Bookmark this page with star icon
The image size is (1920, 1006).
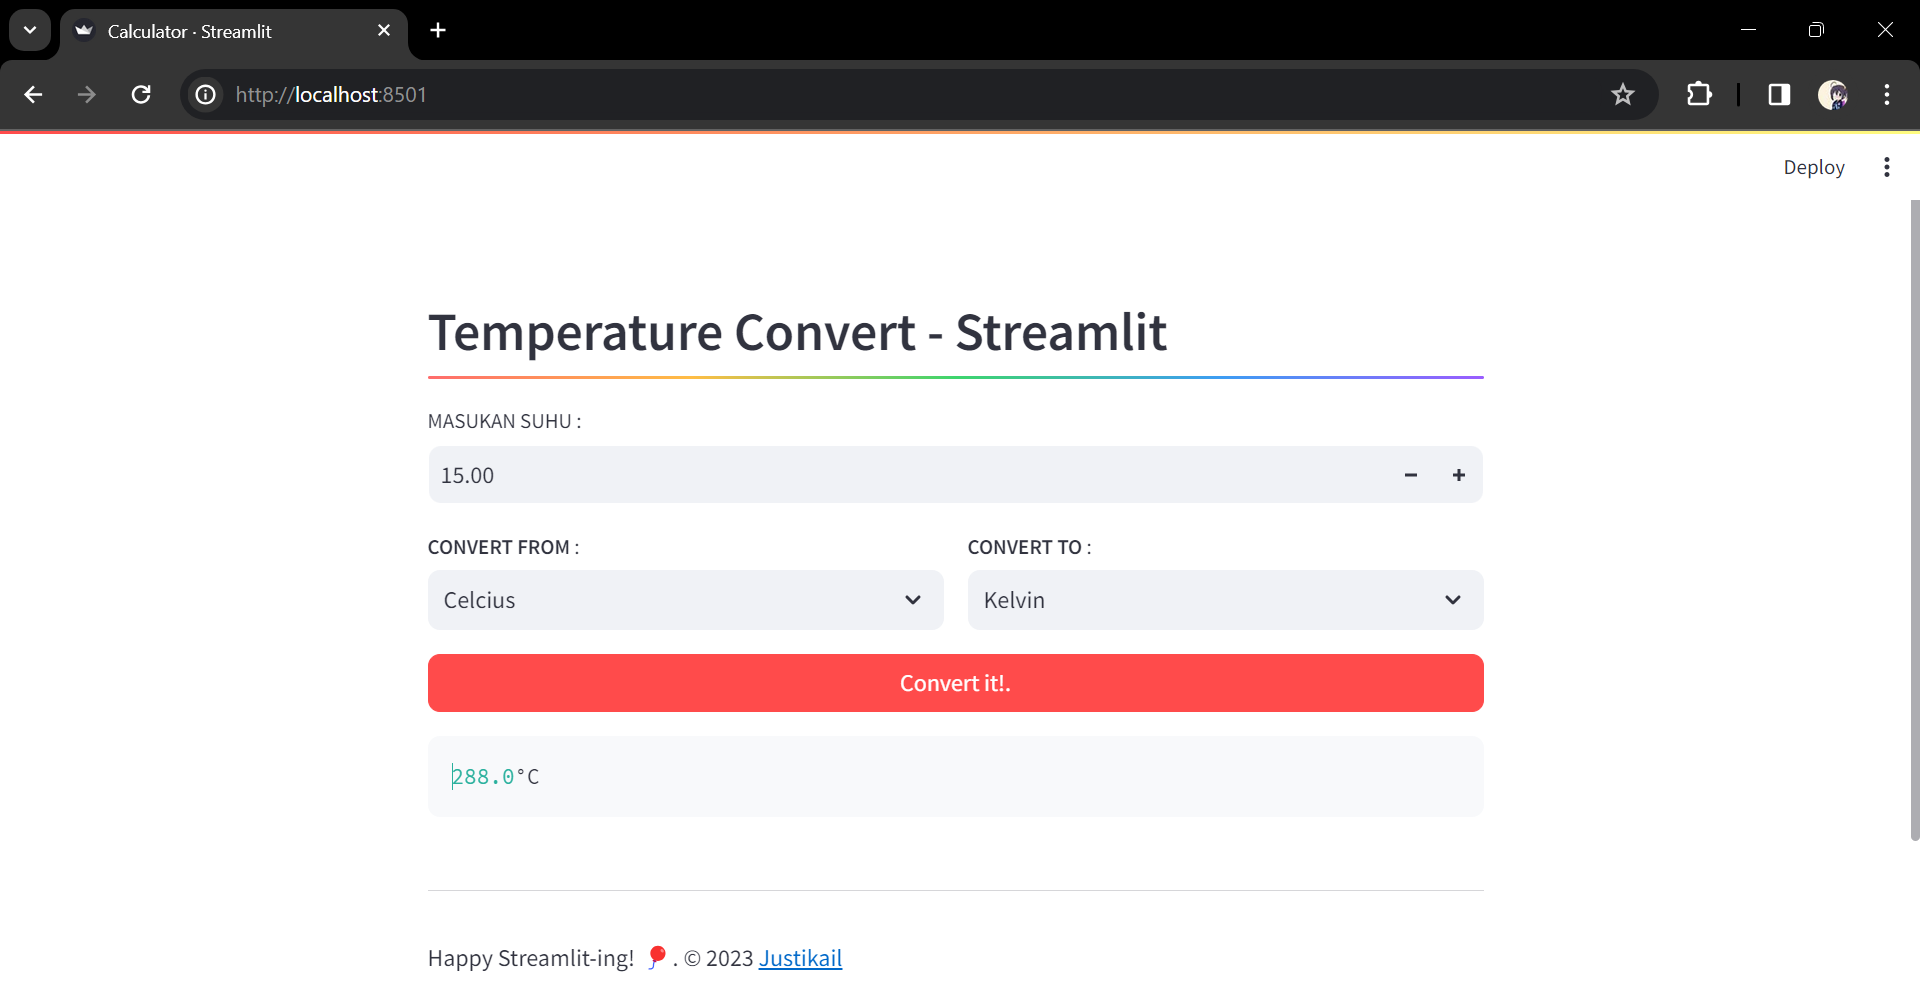(x=1622, y=94)
